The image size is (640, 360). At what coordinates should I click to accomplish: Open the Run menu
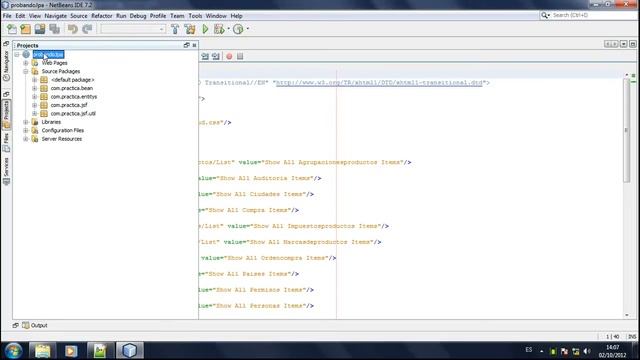tap(121, 16)
